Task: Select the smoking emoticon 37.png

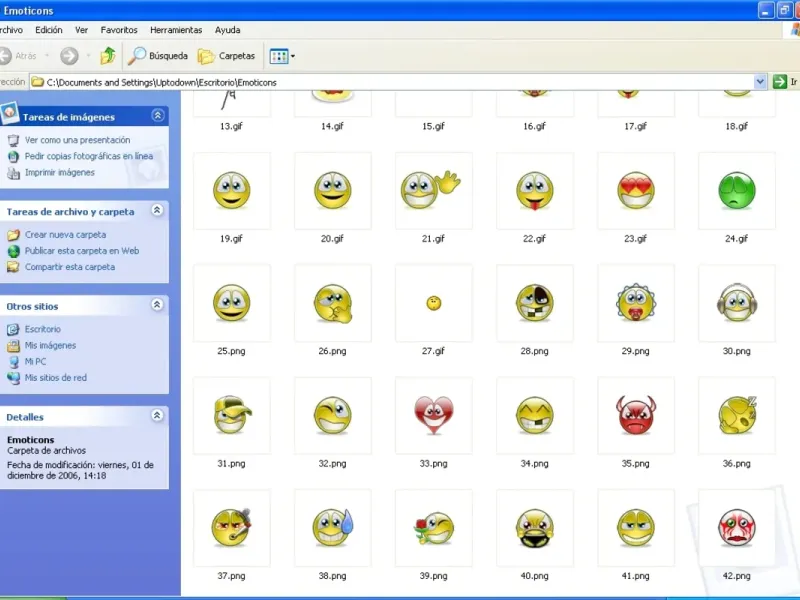Action: tap(232, 528)
